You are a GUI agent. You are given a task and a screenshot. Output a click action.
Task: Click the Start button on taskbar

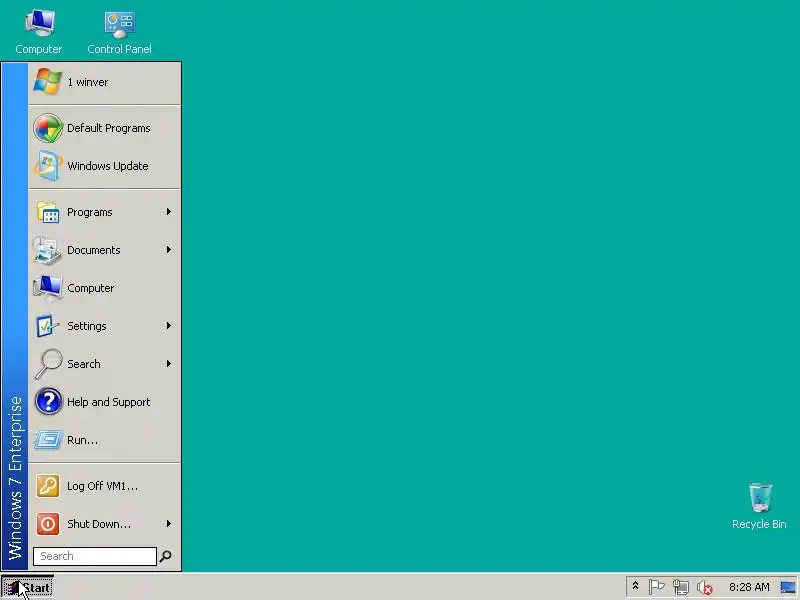coord(27,588)
